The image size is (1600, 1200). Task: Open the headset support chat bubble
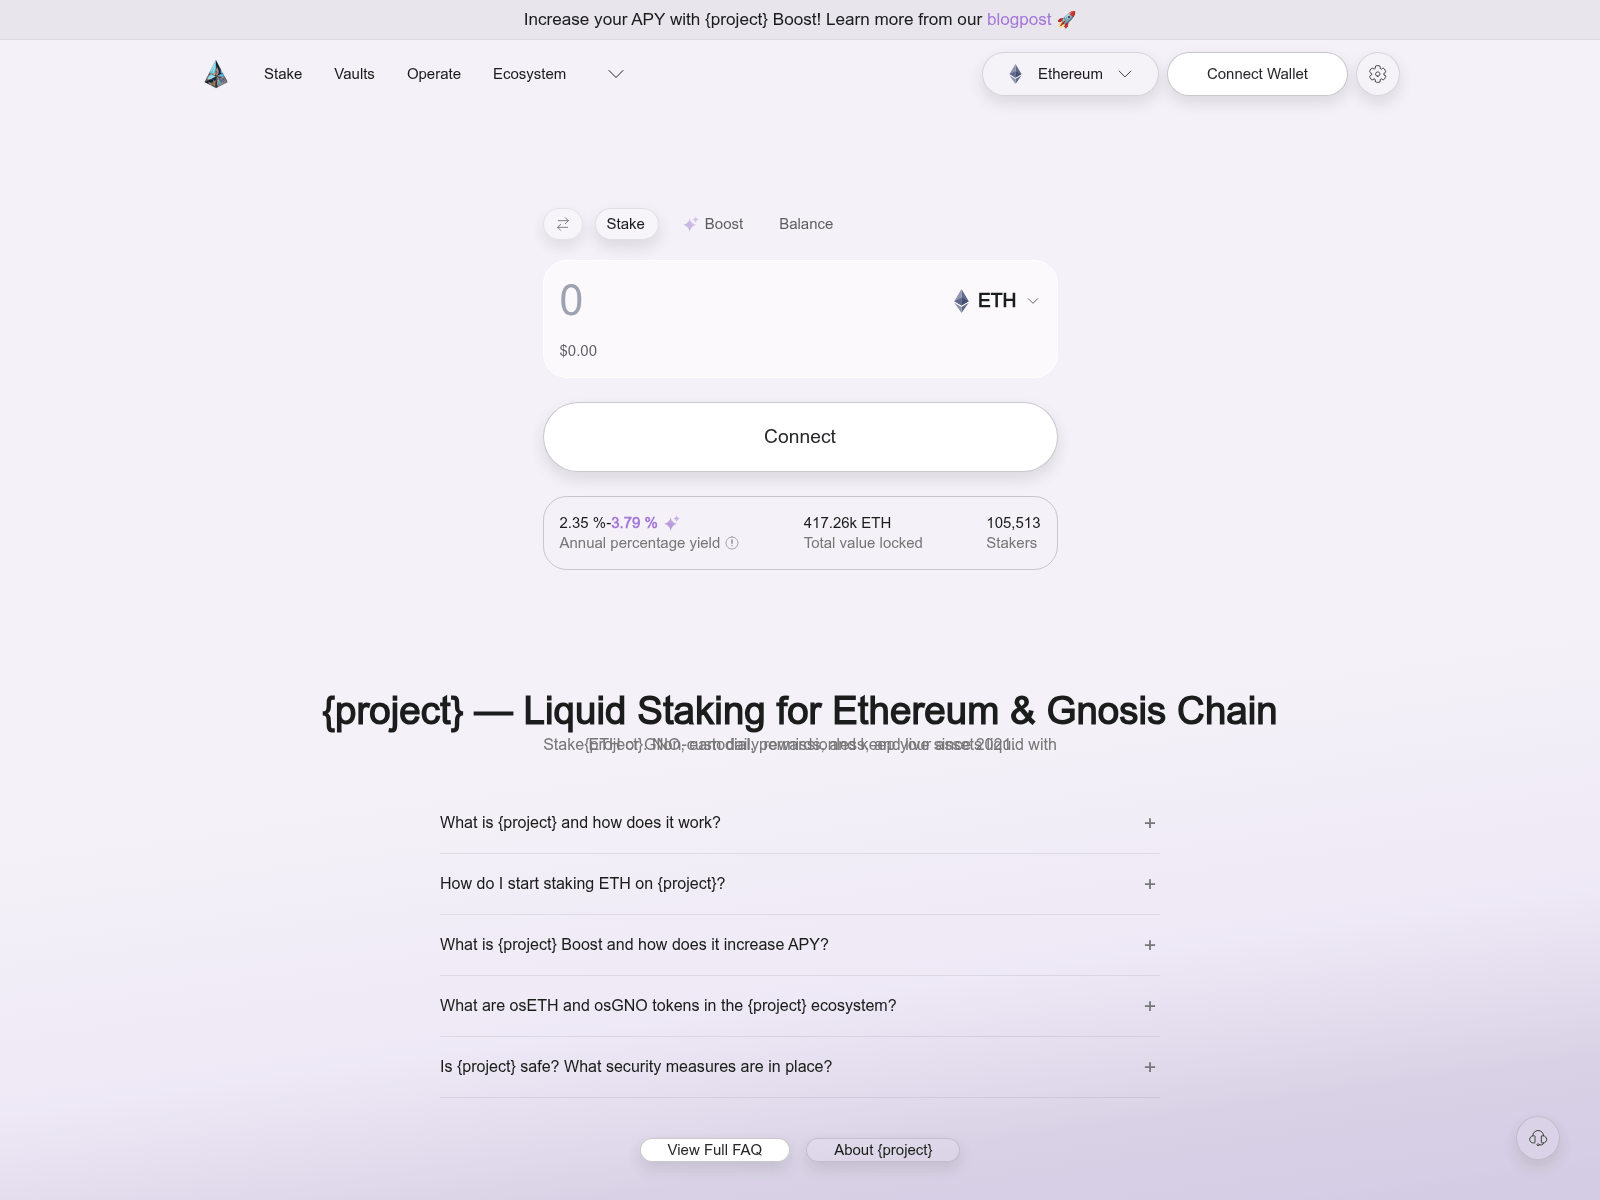pos(1538,1138)
